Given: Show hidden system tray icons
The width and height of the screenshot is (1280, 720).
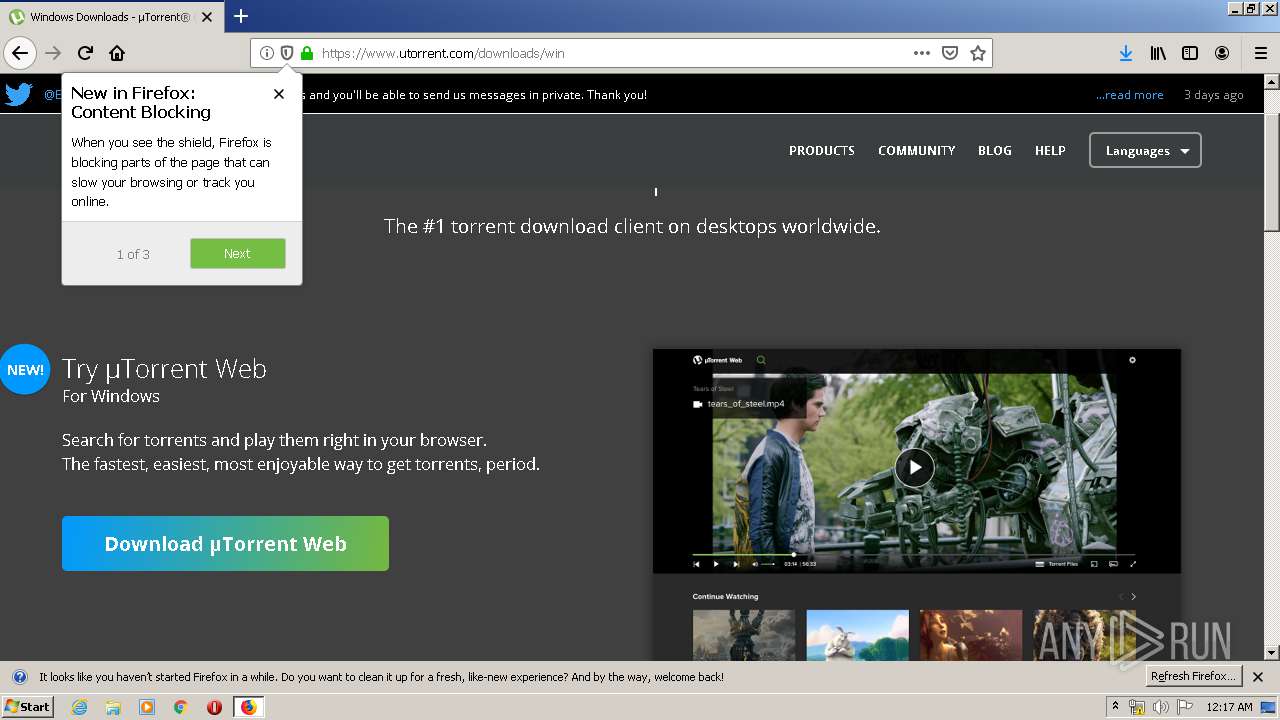Looking at the screenshot, I should 1116,707.
